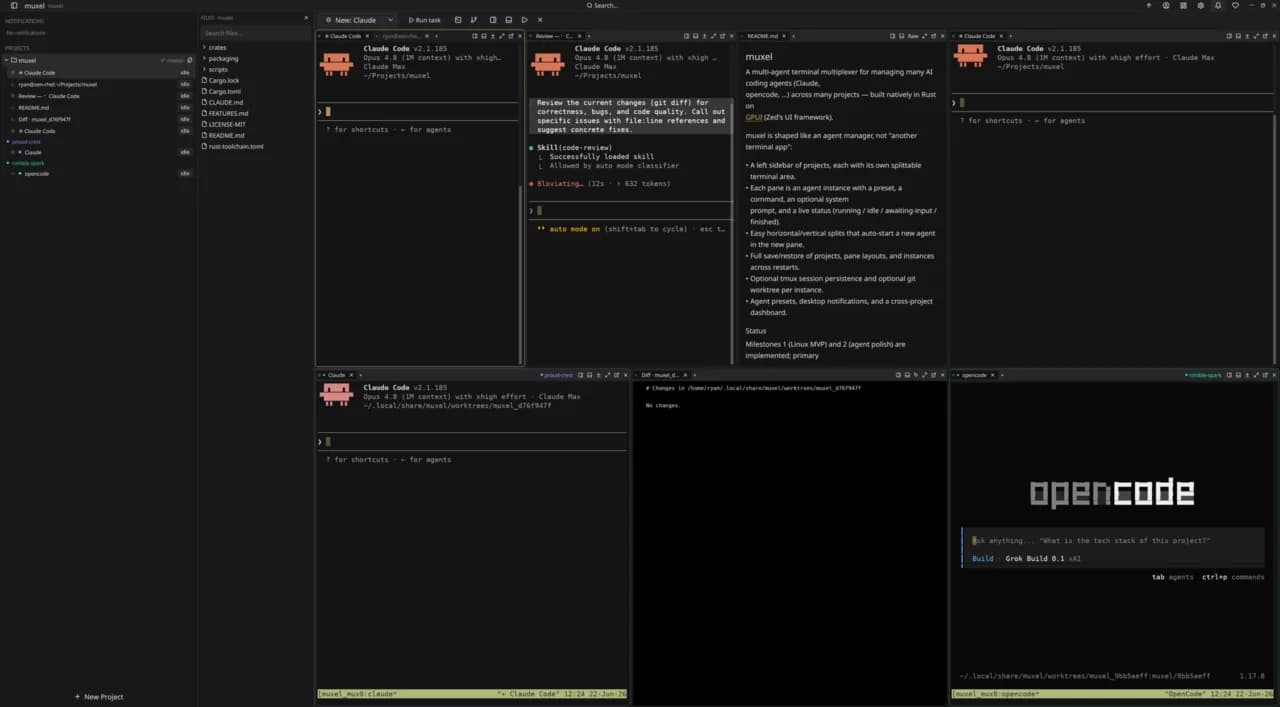Click the New Project button
This screenshot has width=1280, height=707.
click(99, 697)
